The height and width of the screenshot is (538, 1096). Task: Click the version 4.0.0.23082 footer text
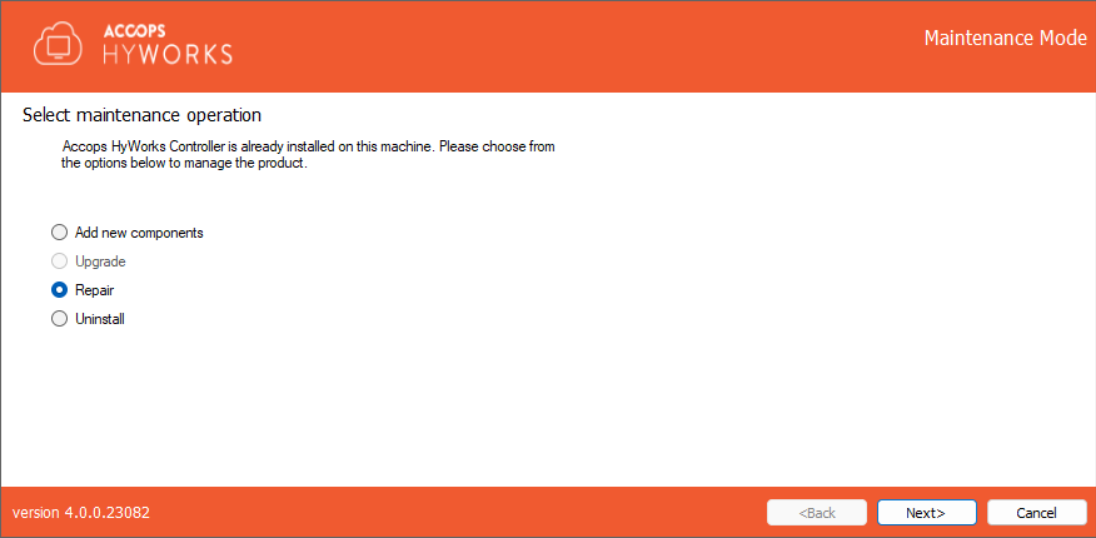81,512
